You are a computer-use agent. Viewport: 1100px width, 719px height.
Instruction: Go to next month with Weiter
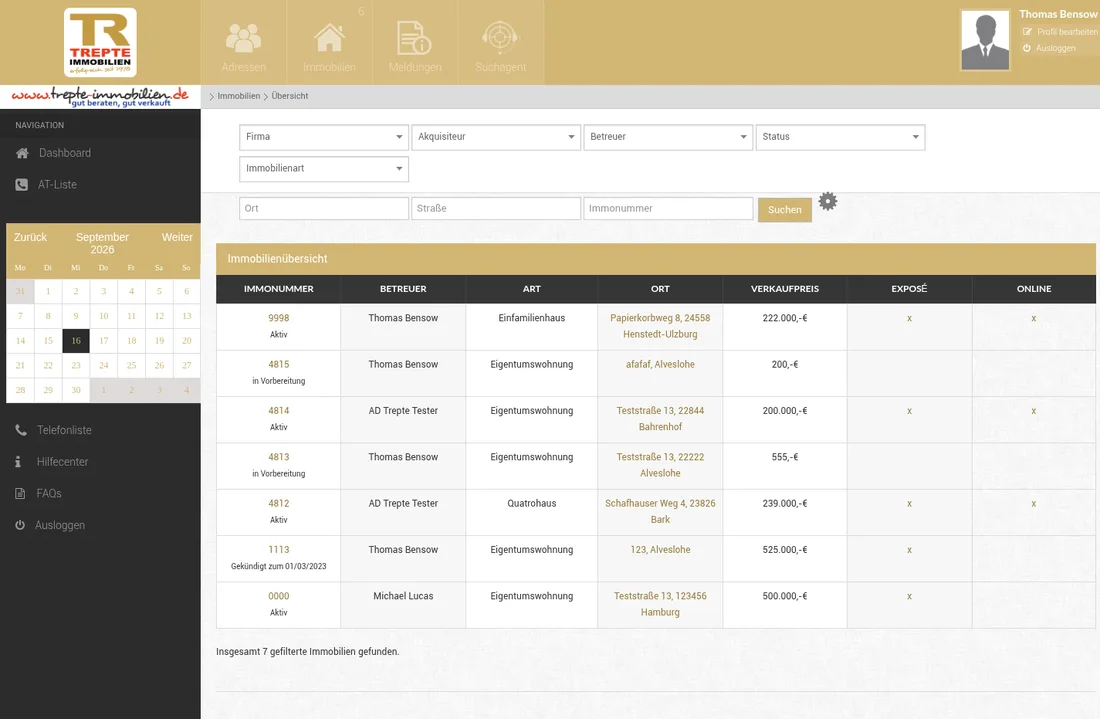tap(177, 237)
